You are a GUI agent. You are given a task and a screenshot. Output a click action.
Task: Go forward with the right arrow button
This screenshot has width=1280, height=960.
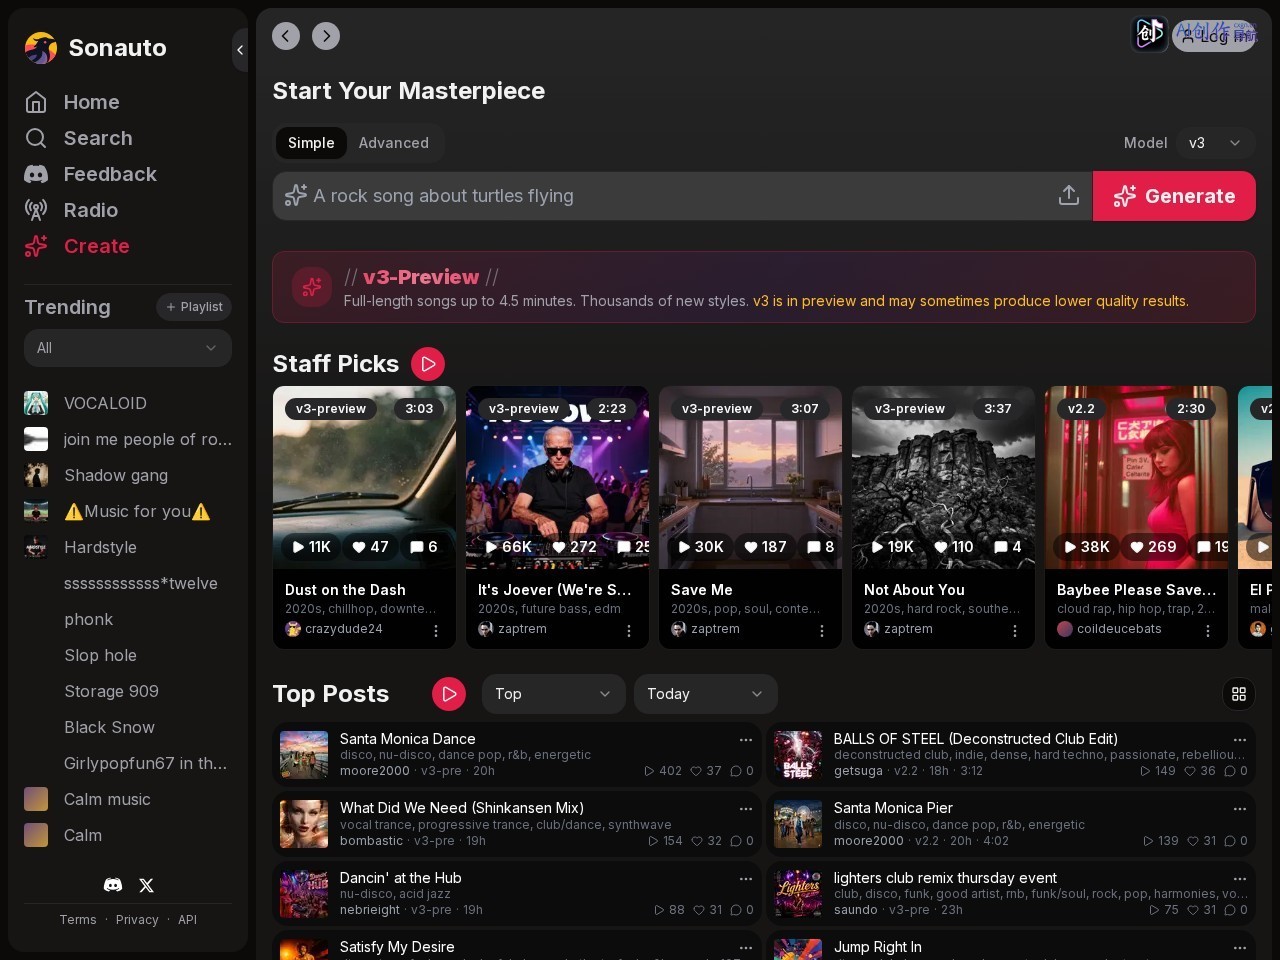point(326,36)
